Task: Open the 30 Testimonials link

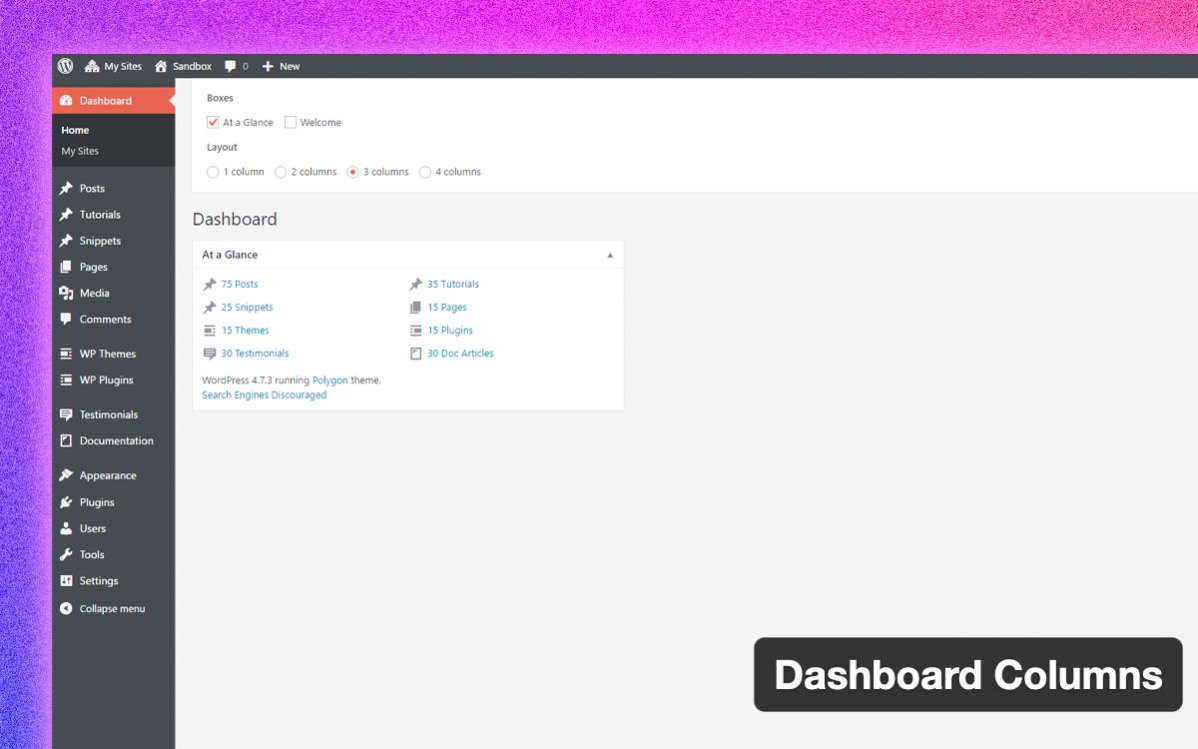Action: click(255, 353)
